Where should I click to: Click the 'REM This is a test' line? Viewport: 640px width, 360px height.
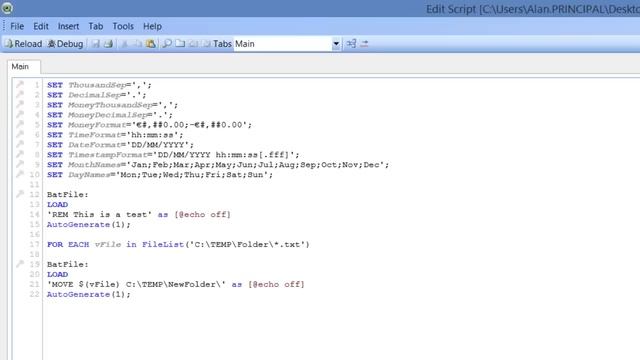coord(139,215)
